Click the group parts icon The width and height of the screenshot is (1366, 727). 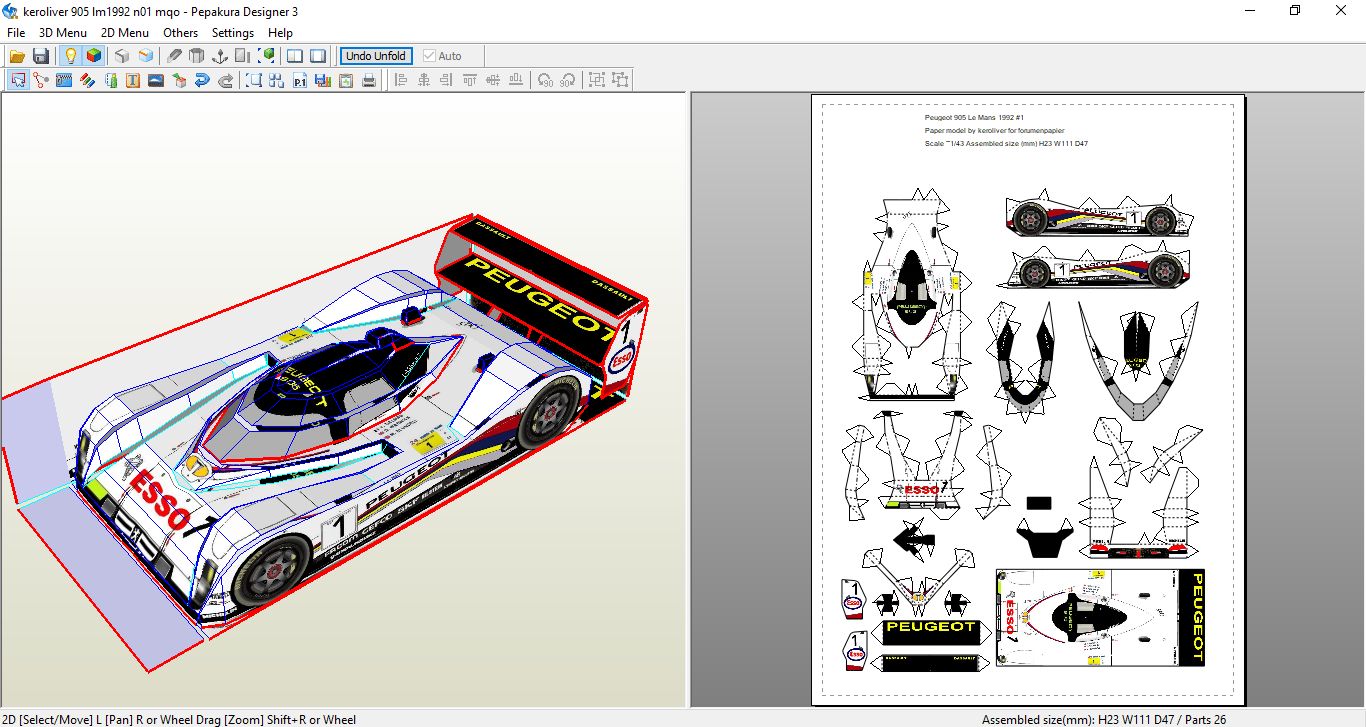pos(597,80)
